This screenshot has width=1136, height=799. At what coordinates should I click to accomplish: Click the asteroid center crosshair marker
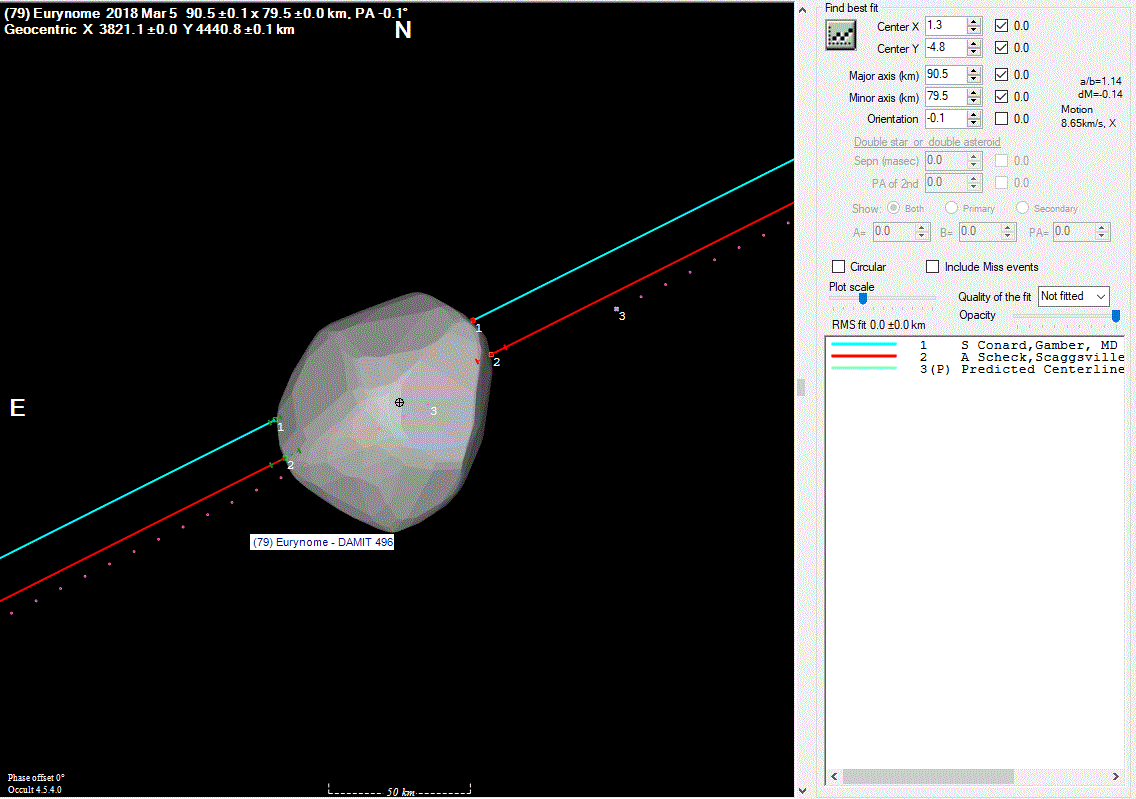(x=399, y=402)
